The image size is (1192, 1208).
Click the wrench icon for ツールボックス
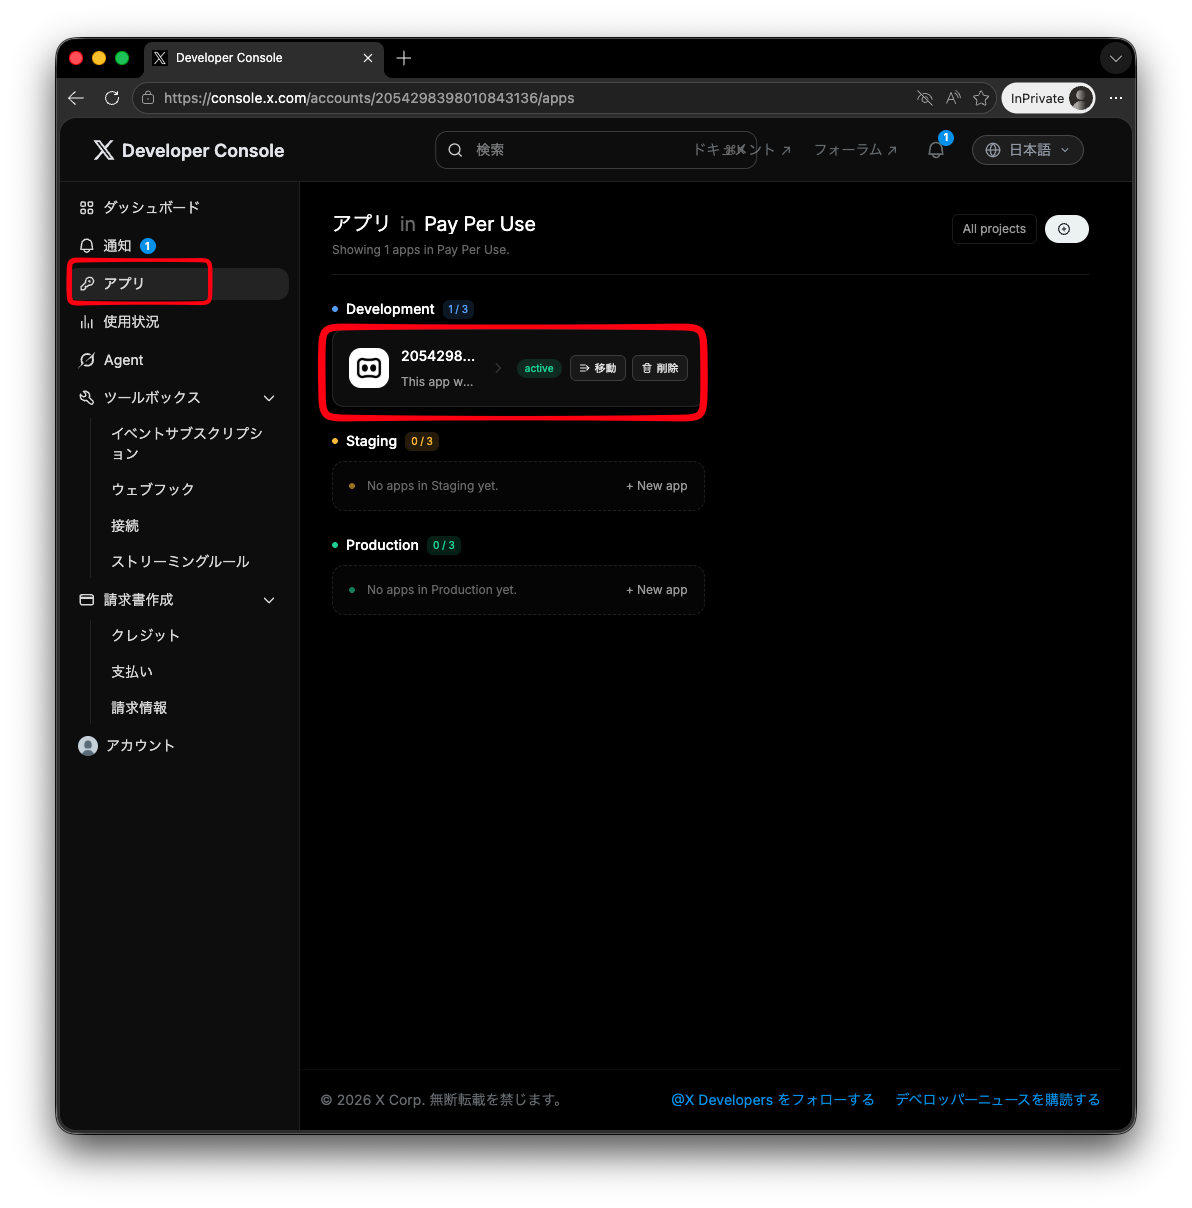(x=87, y=398)
